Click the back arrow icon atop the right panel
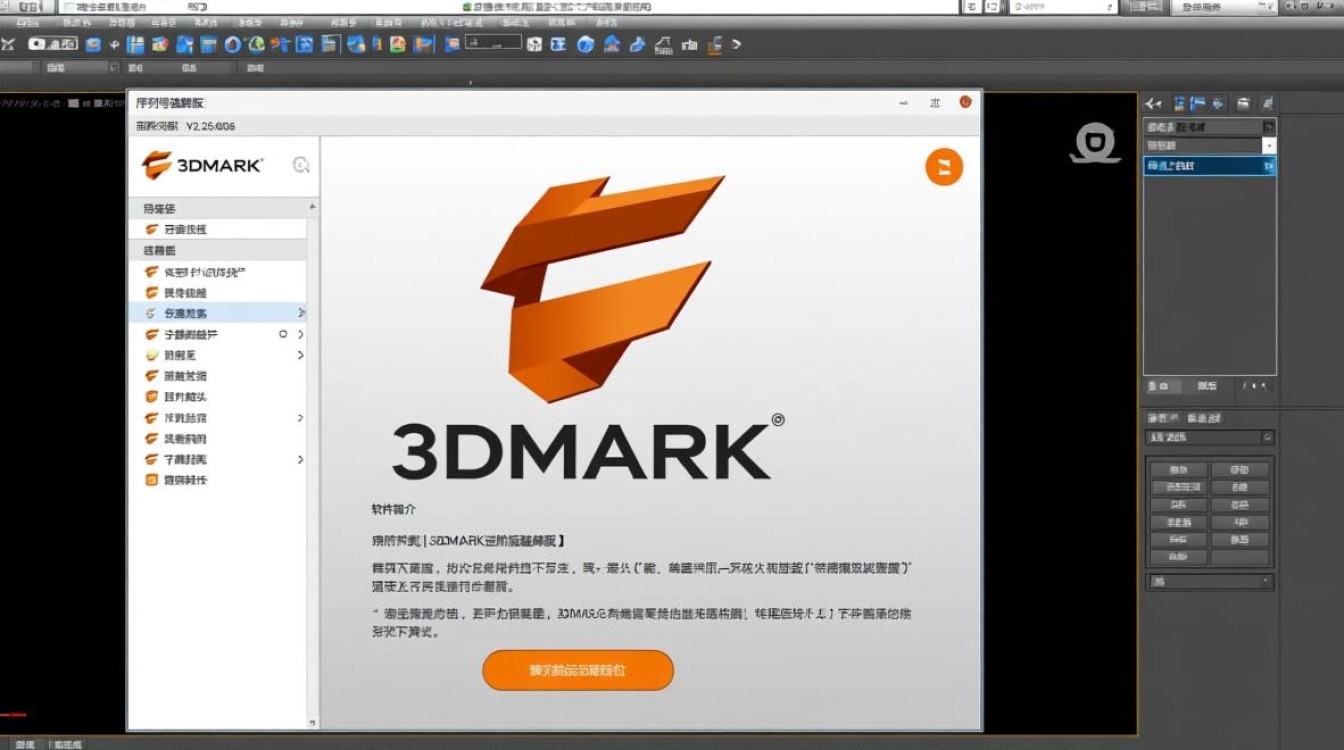The image size is (1344, 750). coord(1152,104)
